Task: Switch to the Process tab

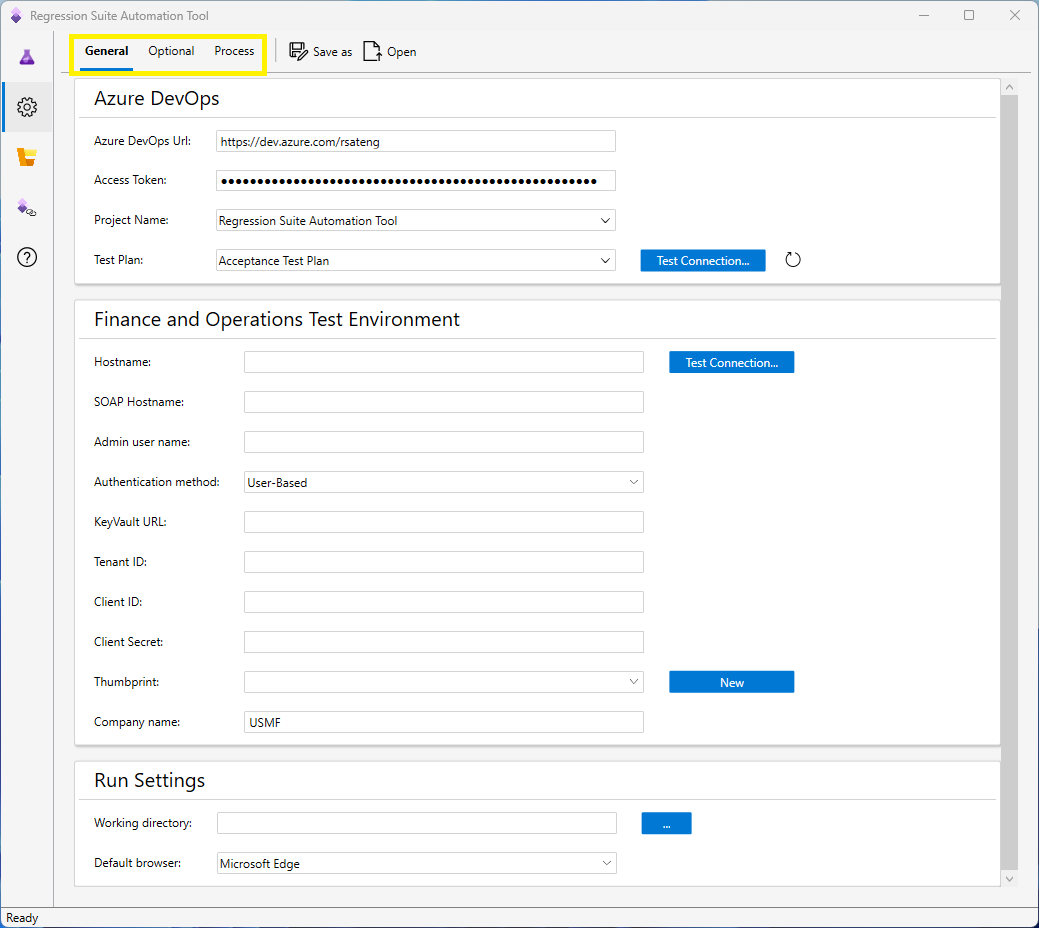Action: pos(233,51)
